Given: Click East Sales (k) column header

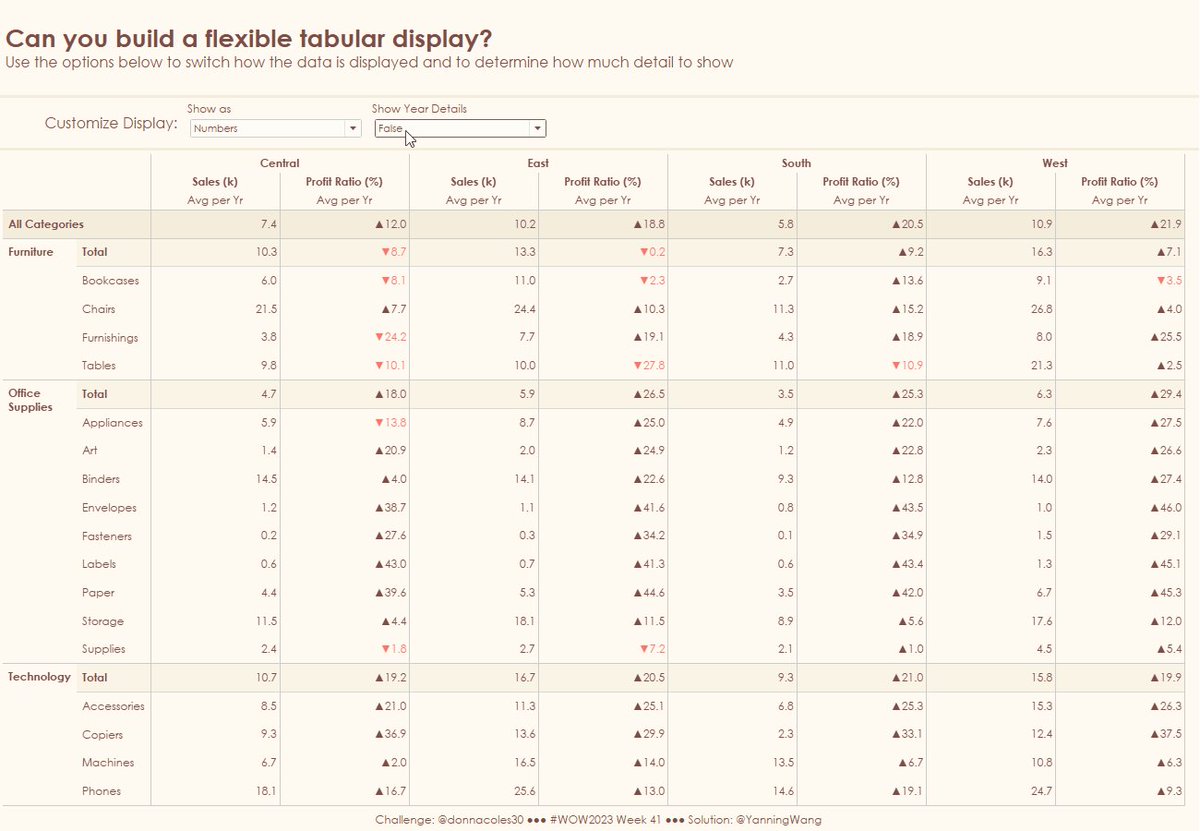Looking at the screenshot, I should [473, 182].
